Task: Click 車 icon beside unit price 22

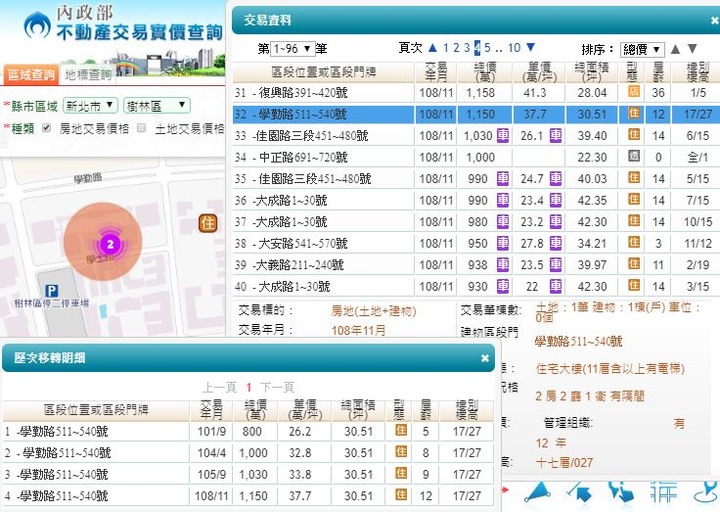Action: tap(556, 287)
